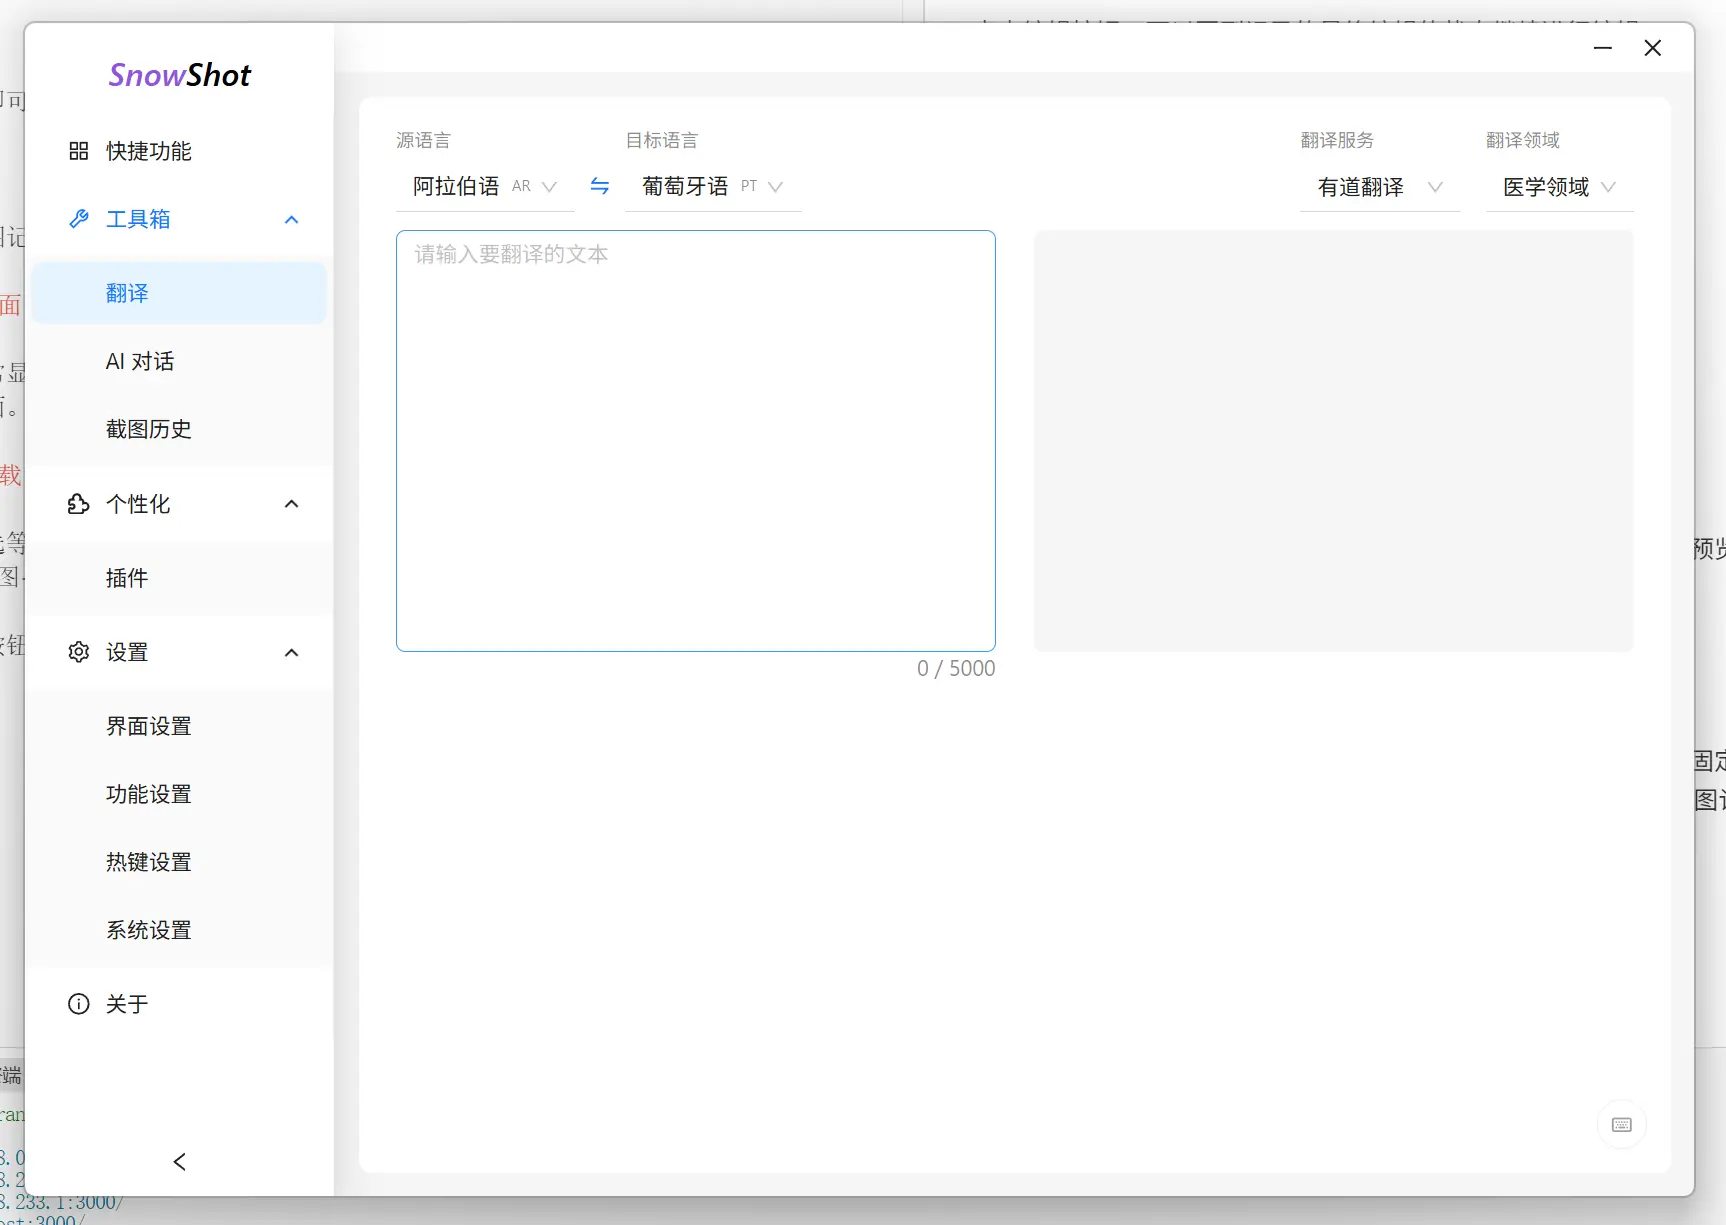Open 热键设置 in settings
The width and height of the screenshot is (1726, 1225).
coord(148,862)
